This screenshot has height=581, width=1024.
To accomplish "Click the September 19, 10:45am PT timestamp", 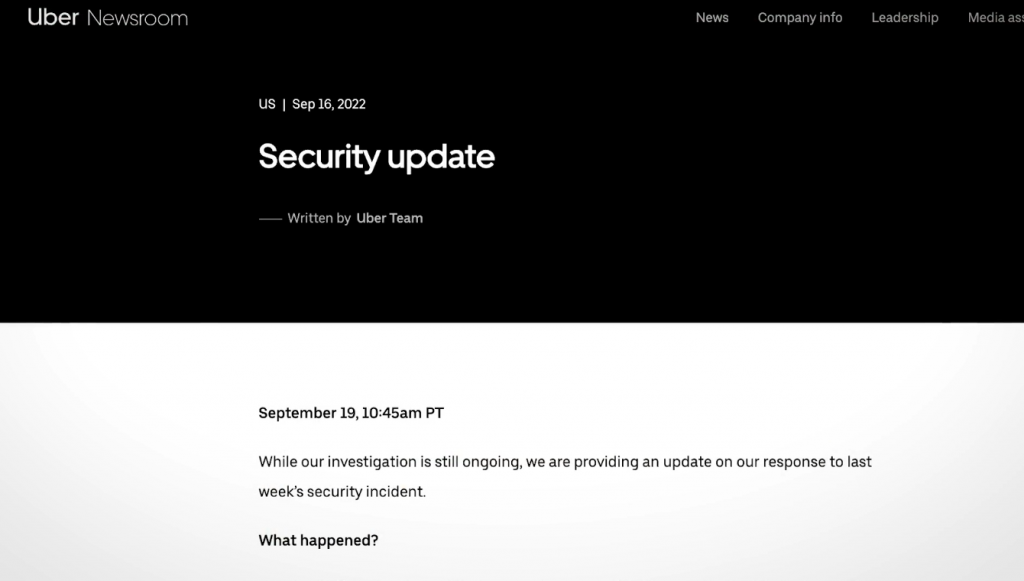I will [350, 413].
